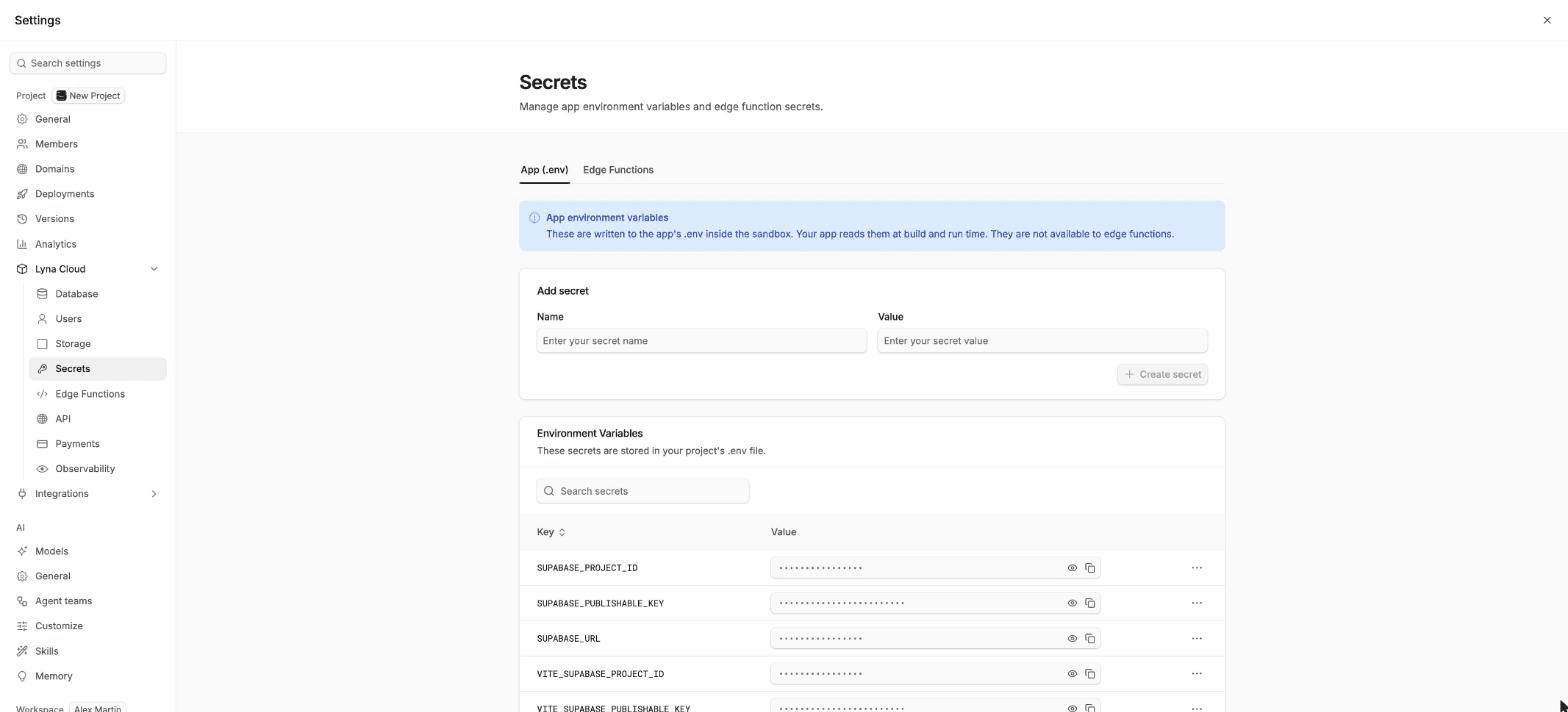The image size is (1568, 712).
Task: Focus the Search secrets box
Action: [x=643, y=491]
